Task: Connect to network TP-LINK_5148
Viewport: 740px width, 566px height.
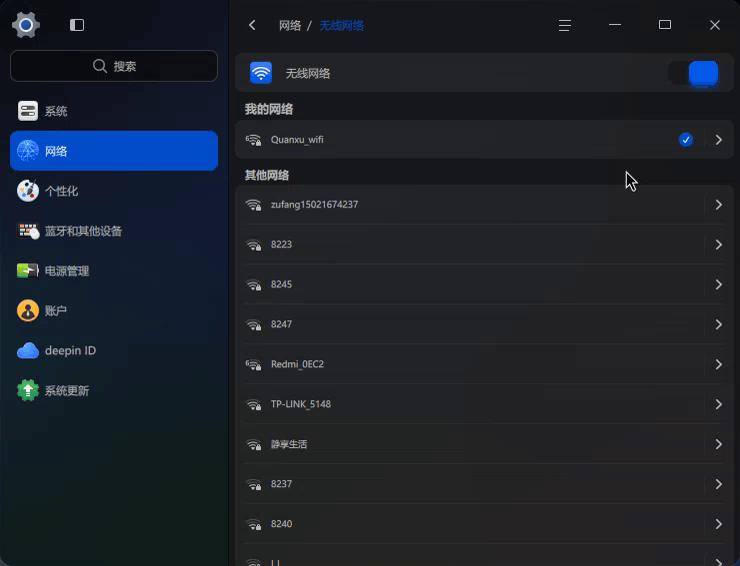Action: pos(484,404)
